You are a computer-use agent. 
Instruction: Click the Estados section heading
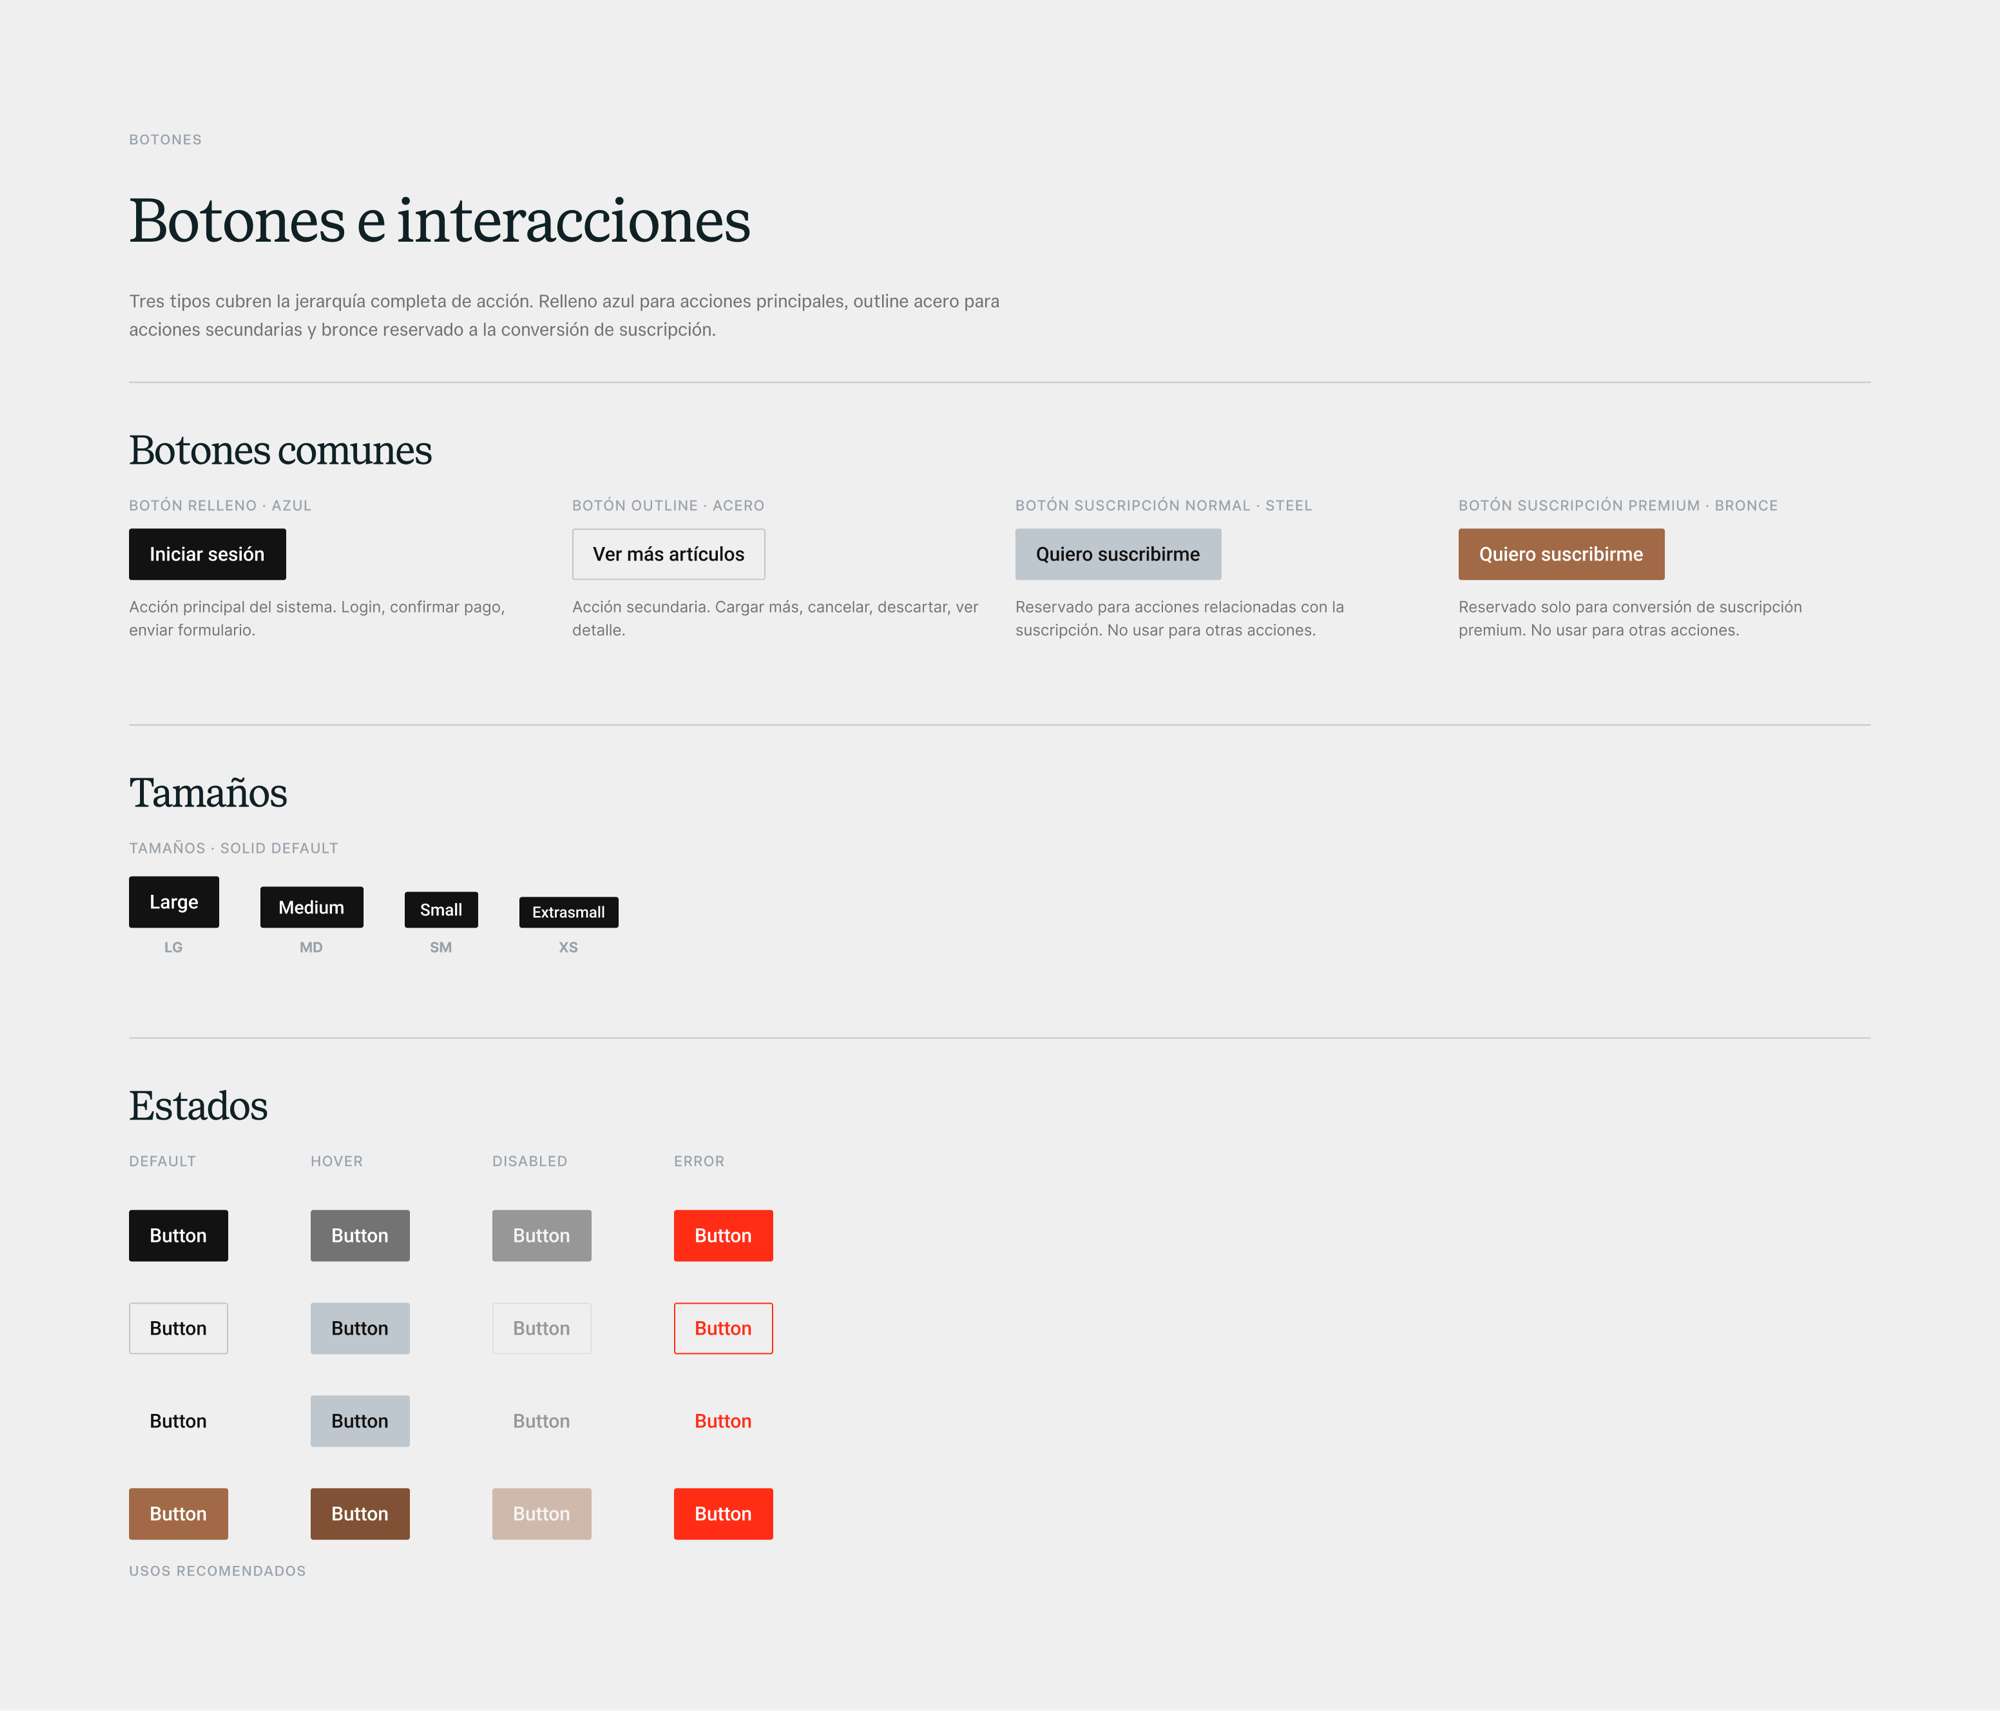[x=198, y=1106]
